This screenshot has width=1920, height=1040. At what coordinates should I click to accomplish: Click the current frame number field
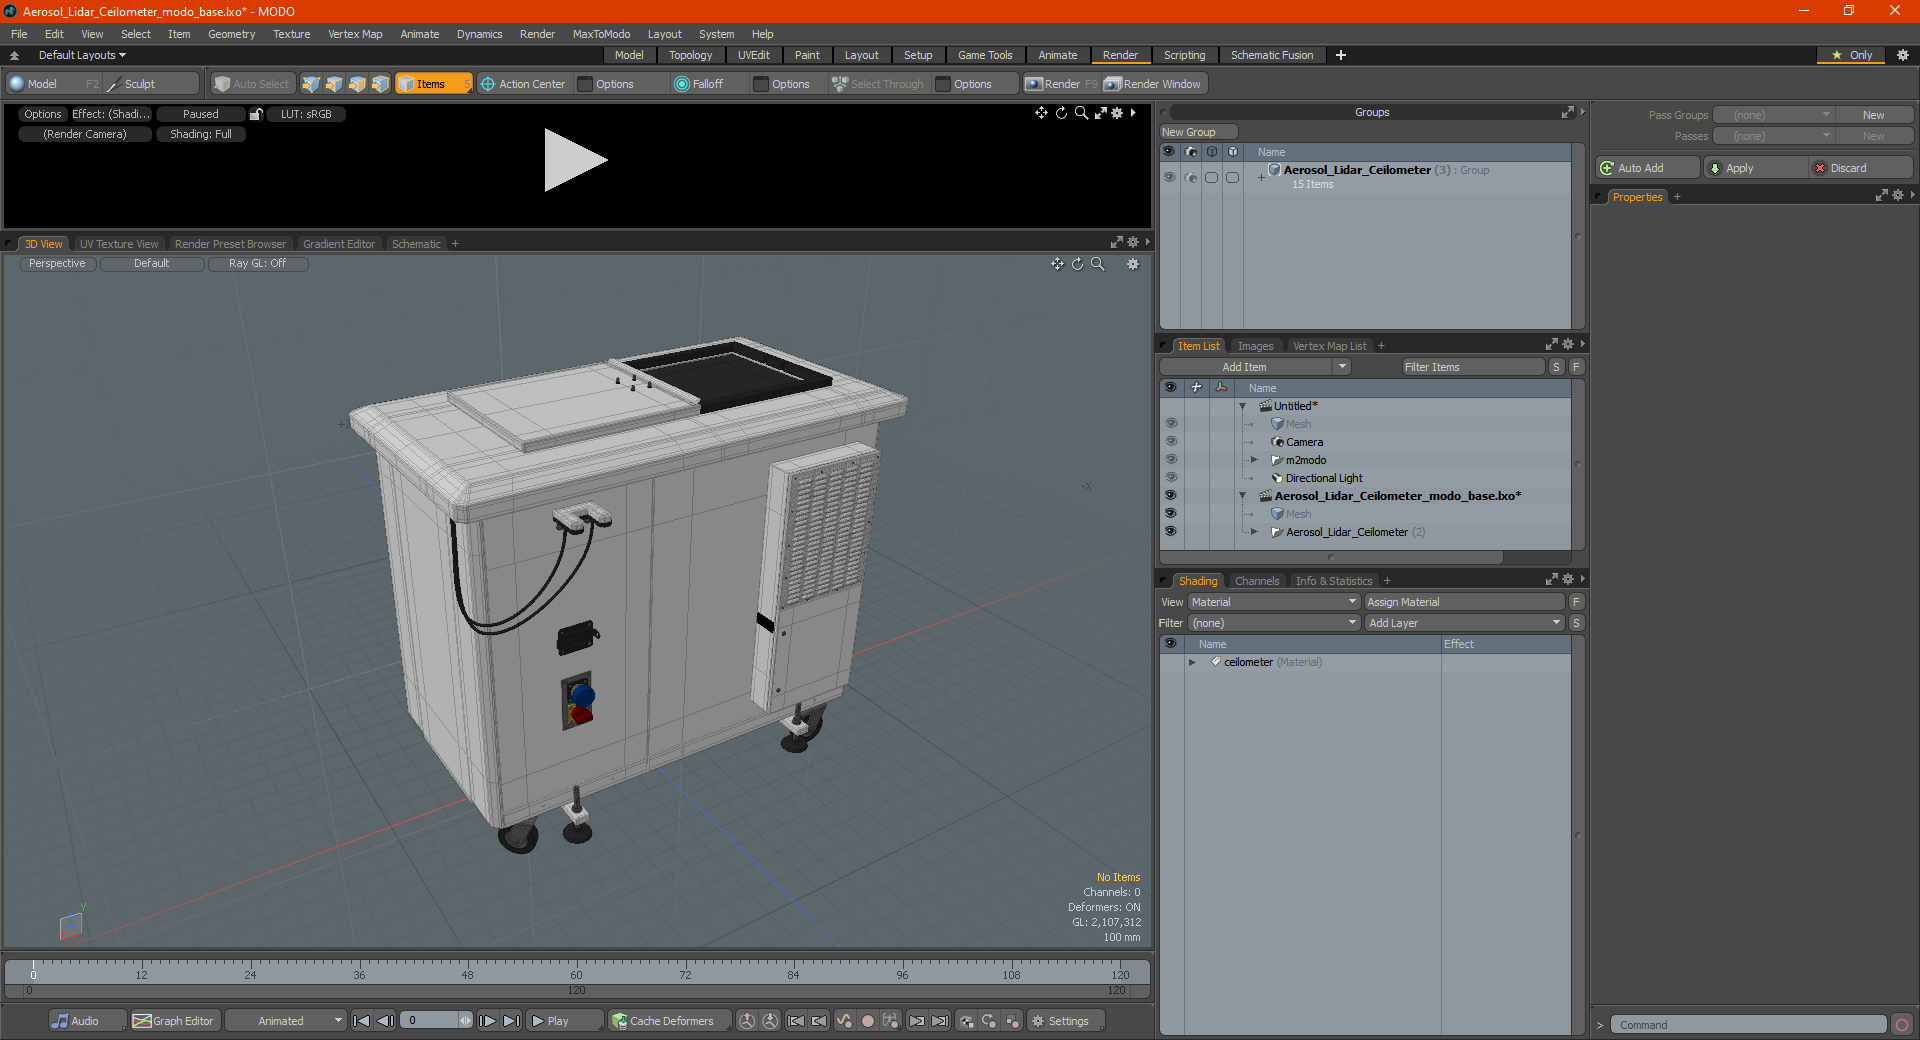pyautogui.click(x=431, y=1021)
